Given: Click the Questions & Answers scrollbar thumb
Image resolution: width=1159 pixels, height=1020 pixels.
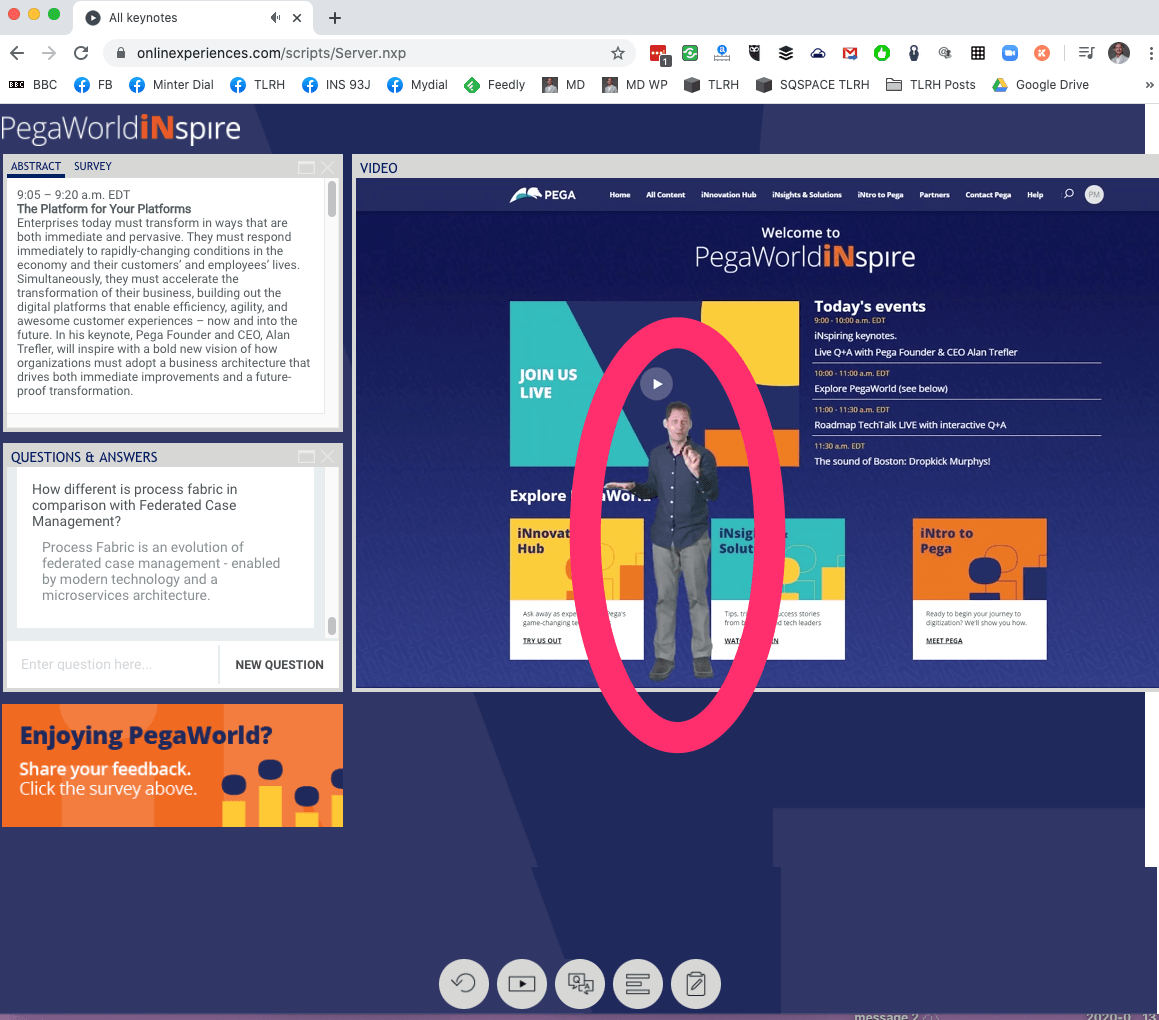Looking at the screenshot, I should [332, 626].
